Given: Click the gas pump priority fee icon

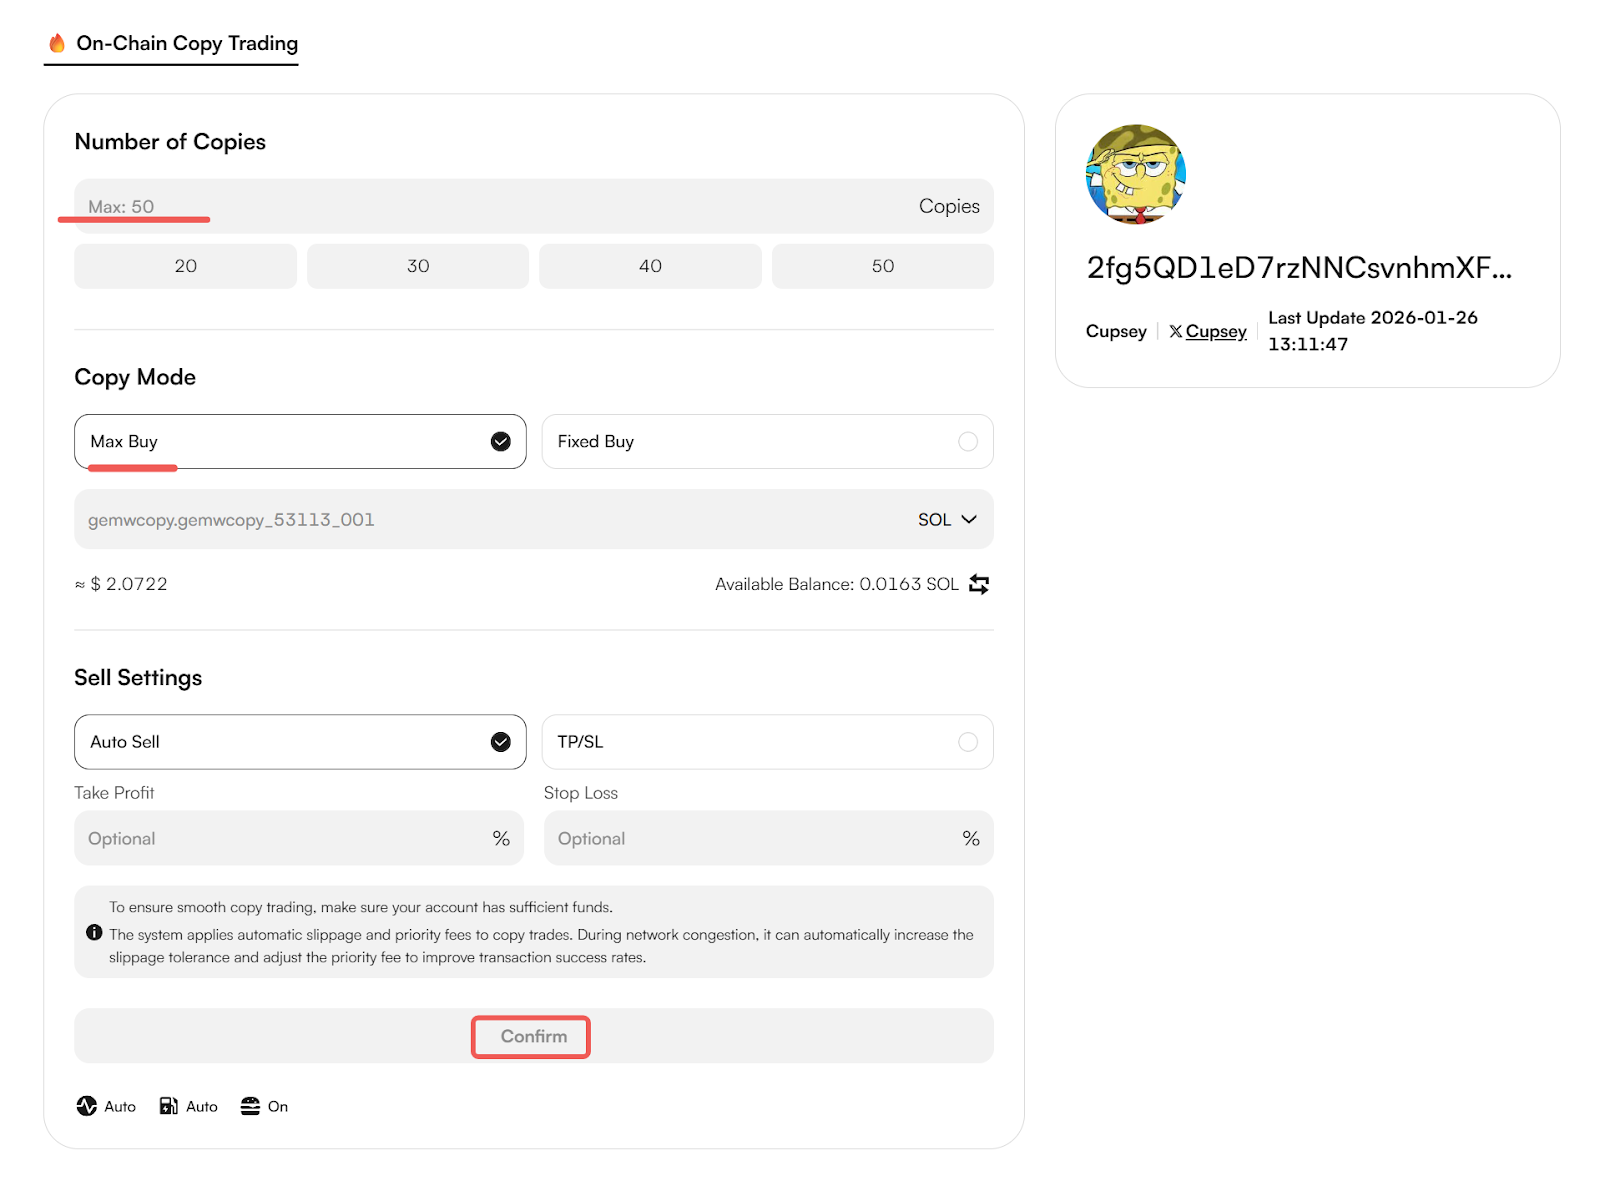Looking at the screenshot, I should click(x=169, y=1106).
